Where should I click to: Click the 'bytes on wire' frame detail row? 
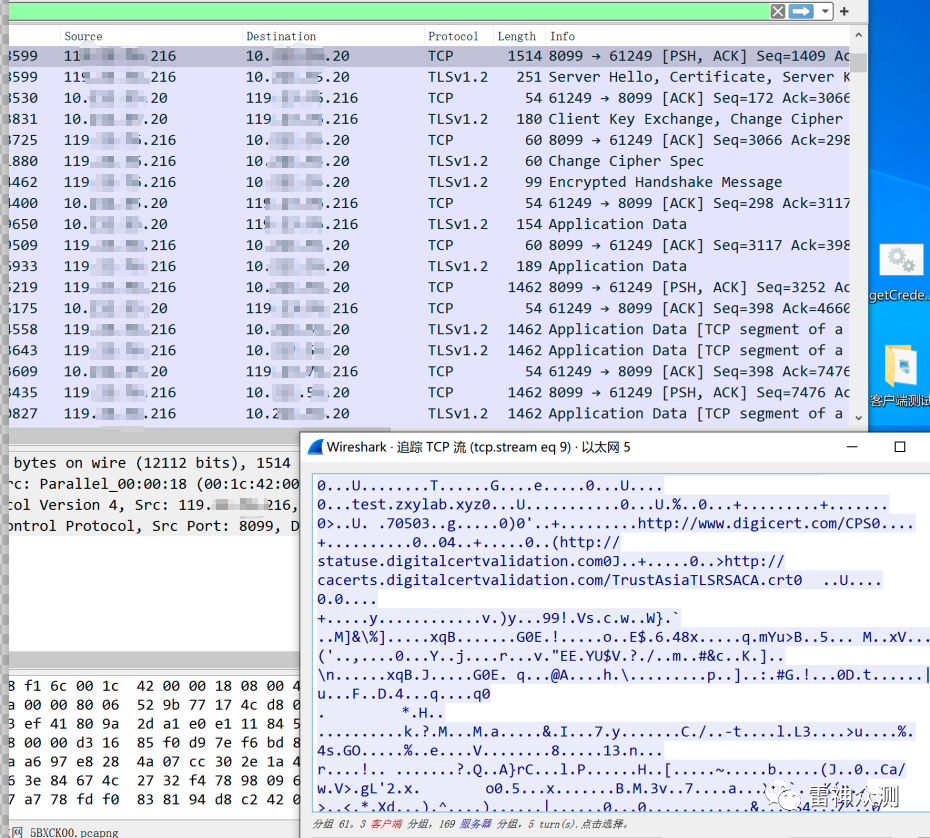tap(154, 463)
